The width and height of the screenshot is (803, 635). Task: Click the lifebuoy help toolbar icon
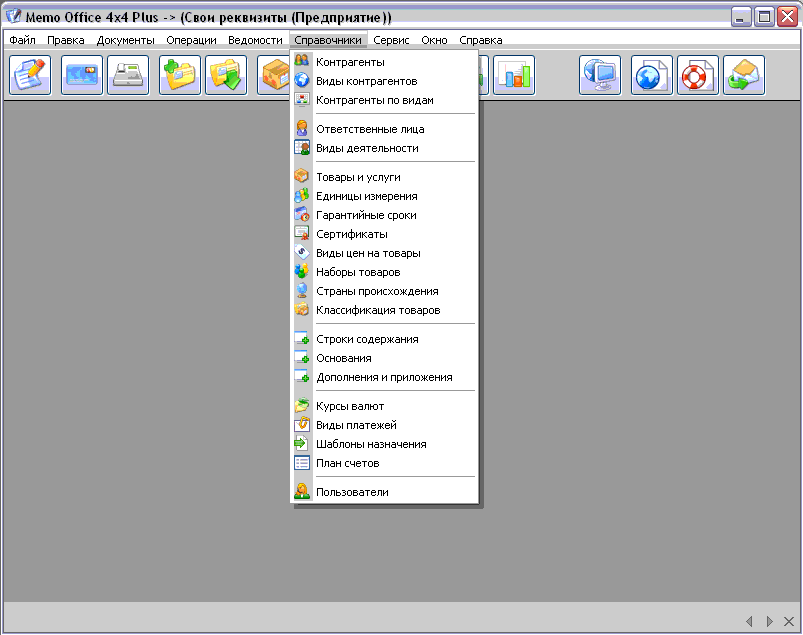pos(698,75)
